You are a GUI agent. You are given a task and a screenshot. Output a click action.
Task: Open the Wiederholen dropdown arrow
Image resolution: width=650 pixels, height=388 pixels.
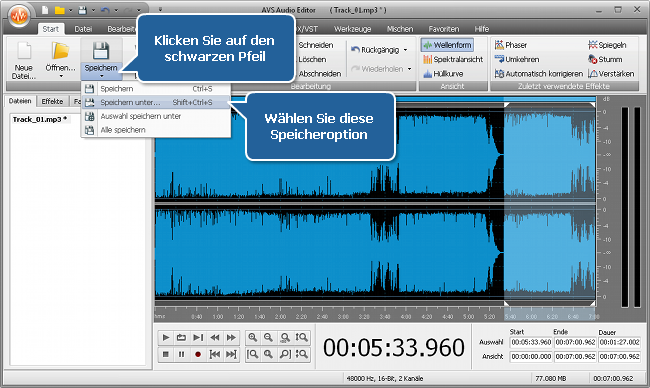pyautogui.click(x=409, y=69)
